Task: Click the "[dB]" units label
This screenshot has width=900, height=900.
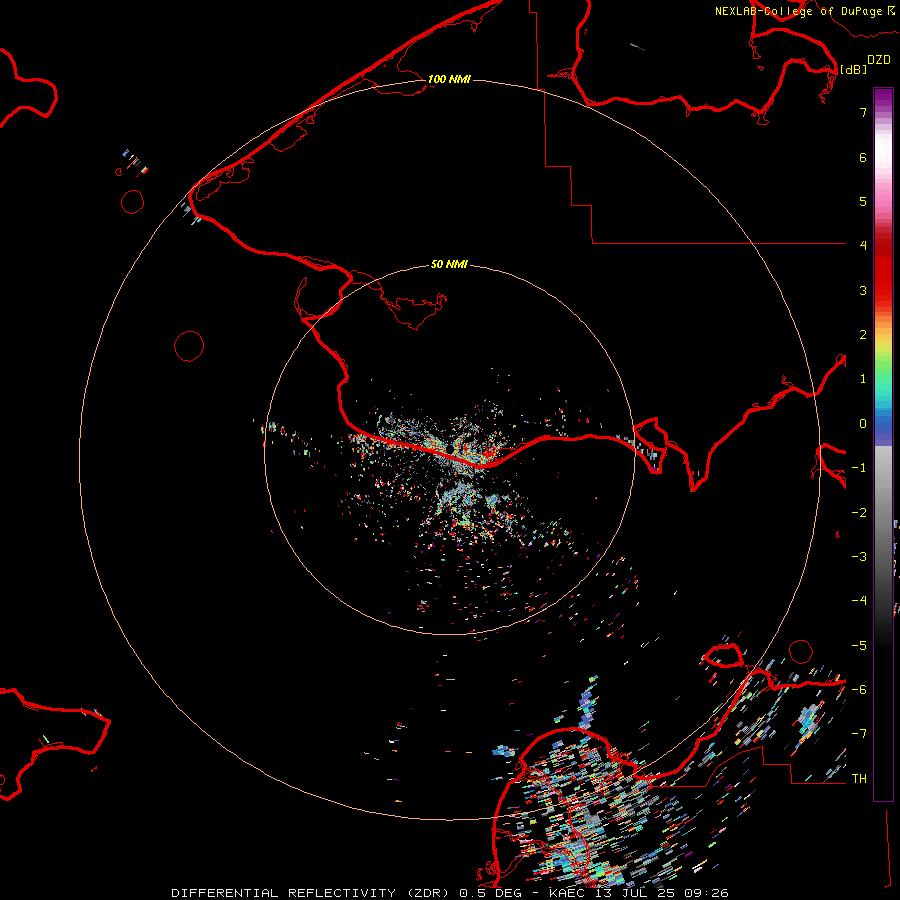Action: pyautogui.click(x=854, y=69)
